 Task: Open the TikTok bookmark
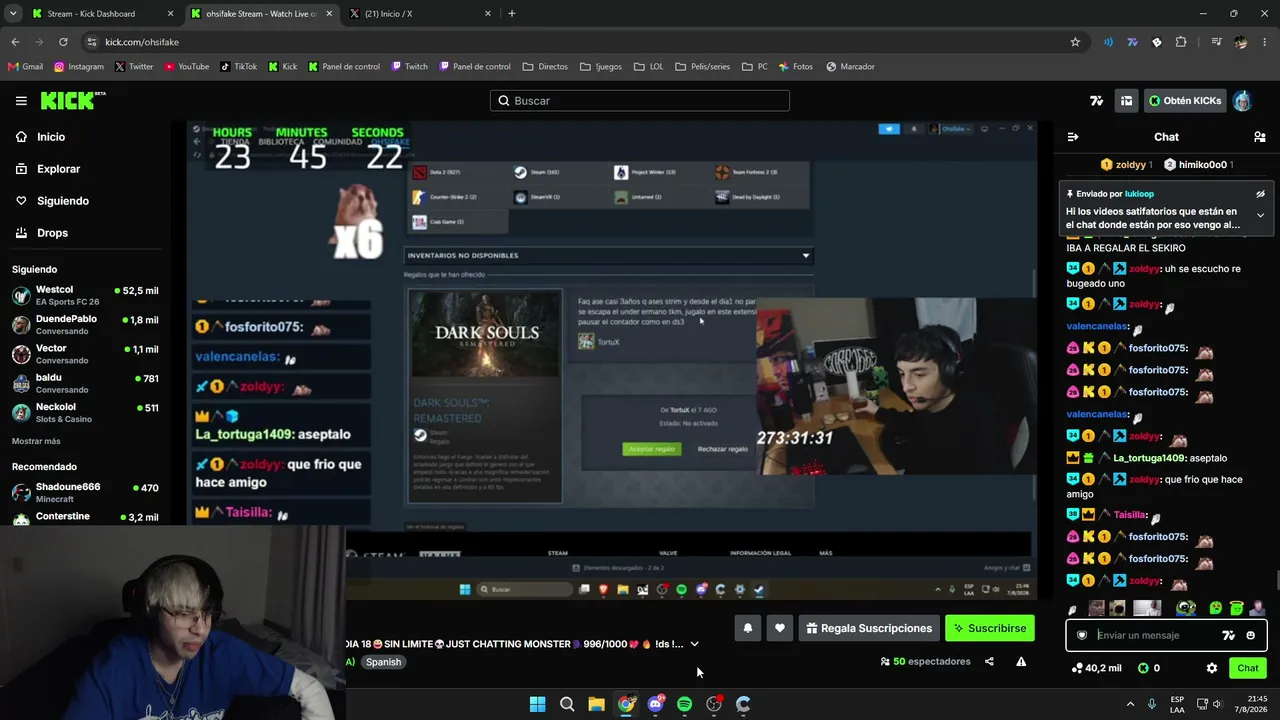[239, 67]
